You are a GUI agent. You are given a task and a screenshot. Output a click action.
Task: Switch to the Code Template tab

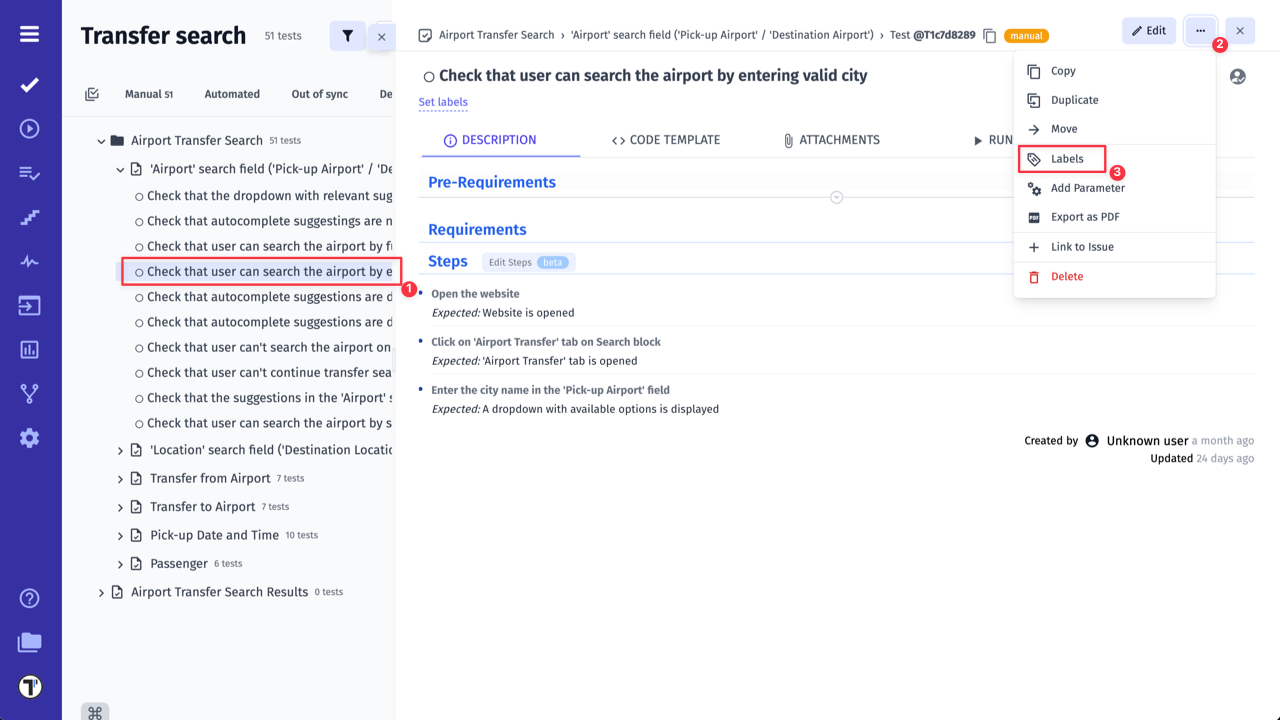point(666,140)
